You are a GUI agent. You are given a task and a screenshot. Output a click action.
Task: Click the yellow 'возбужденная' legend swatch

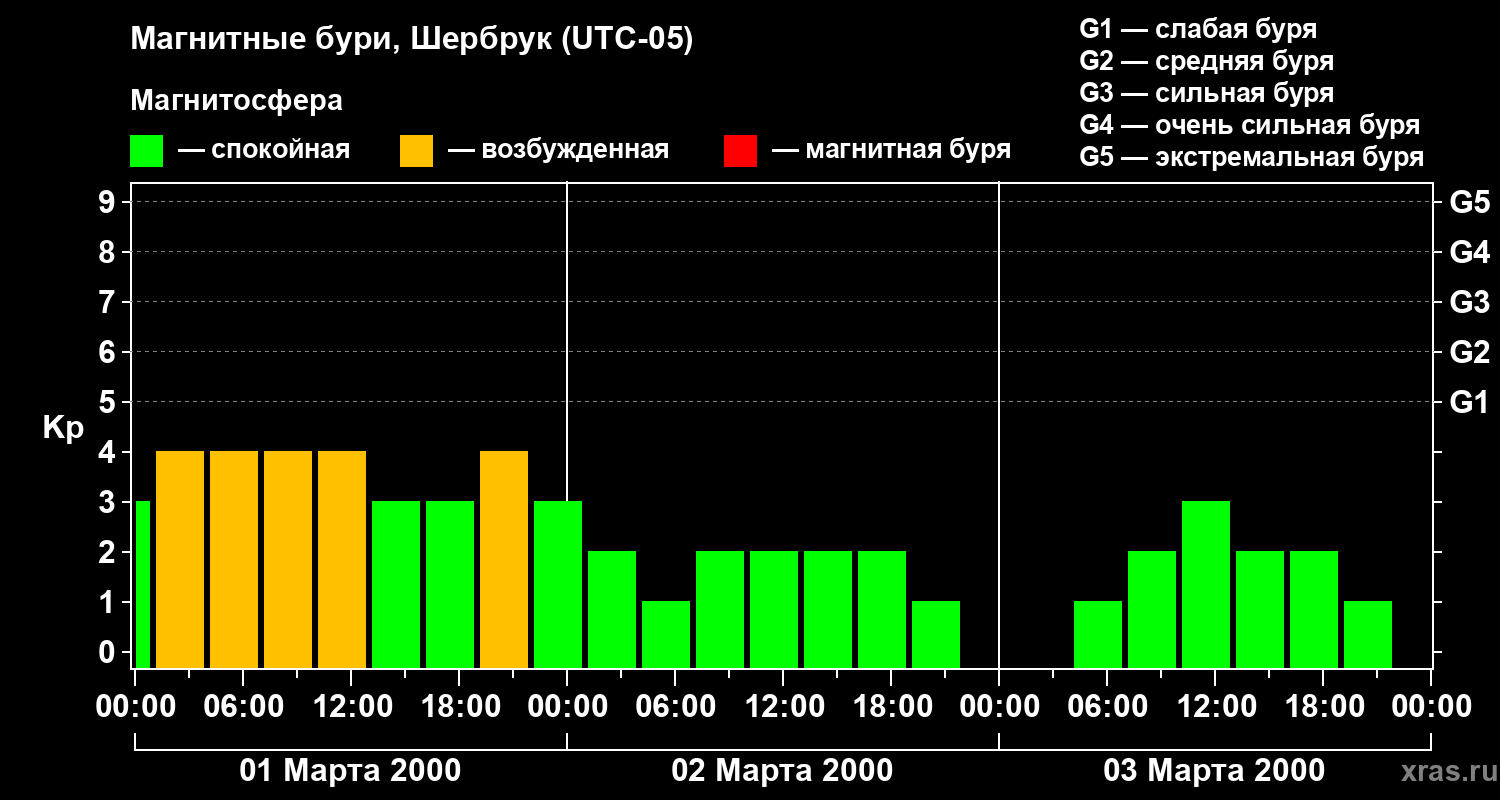pos(416,151)
